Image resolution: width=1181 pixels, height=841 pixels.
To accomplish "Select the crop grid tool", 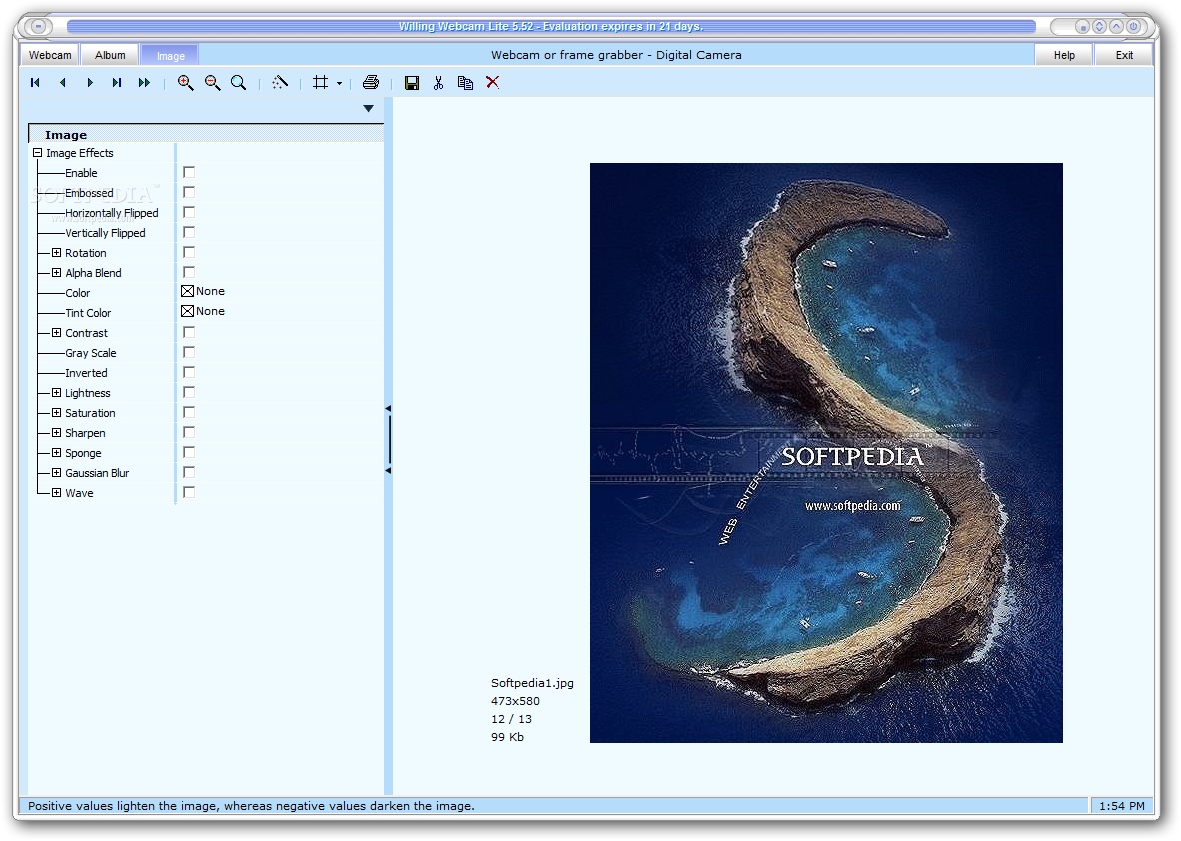I will pos(320,83).
